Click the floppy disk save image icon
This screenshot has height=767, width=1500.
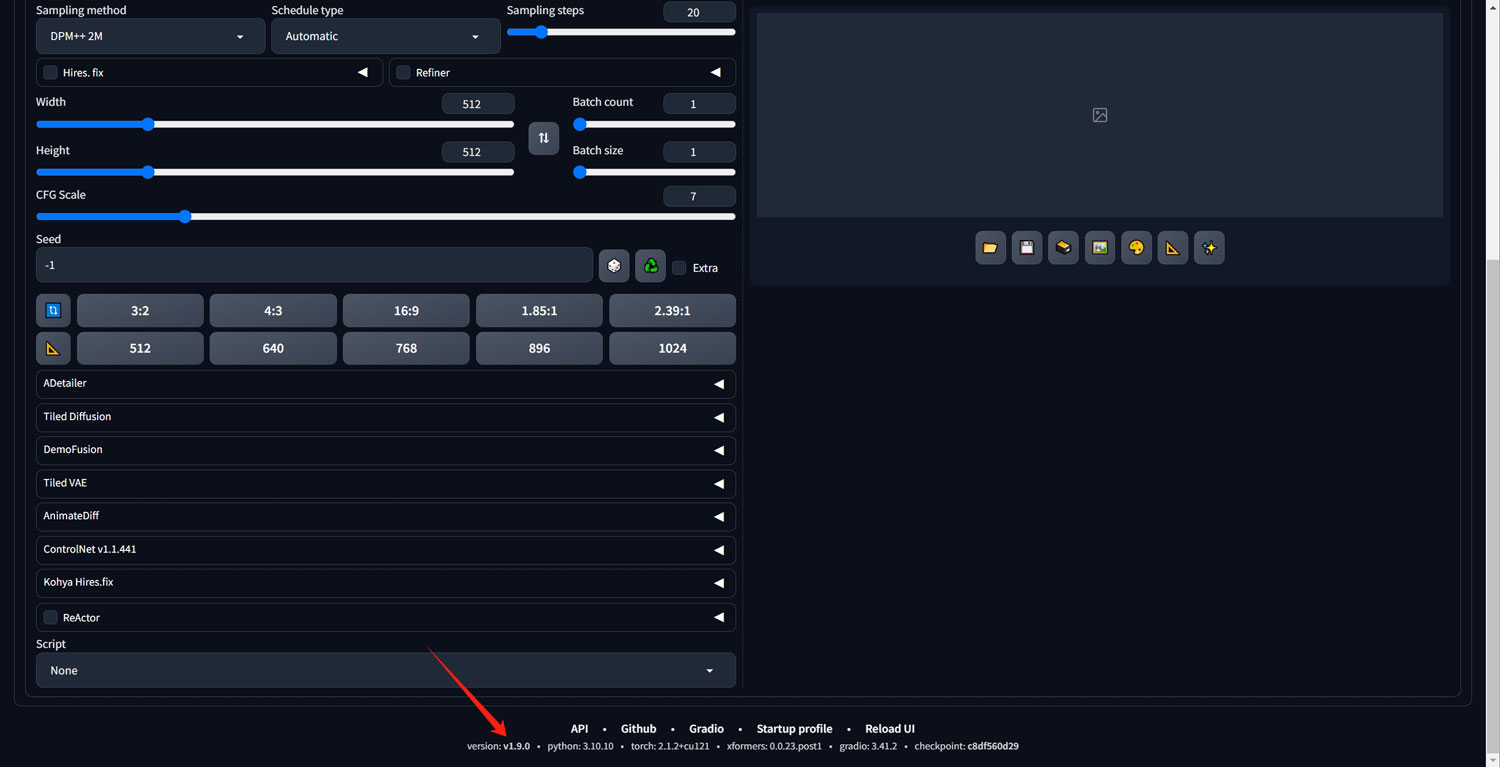point(1026,247)
